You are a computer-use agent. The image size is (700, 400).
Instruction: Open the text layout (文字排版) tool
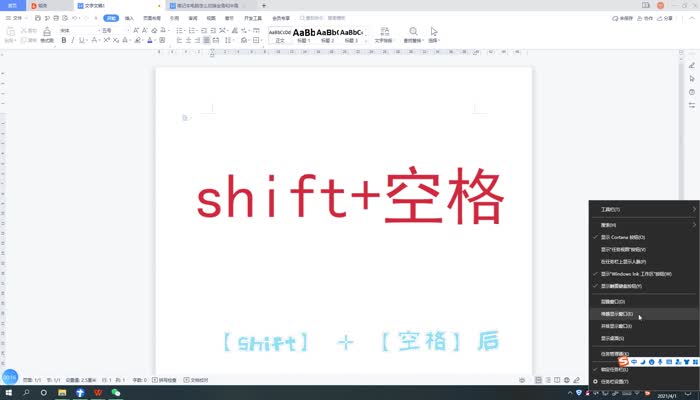pyautogui.click(x=384, y=35)
